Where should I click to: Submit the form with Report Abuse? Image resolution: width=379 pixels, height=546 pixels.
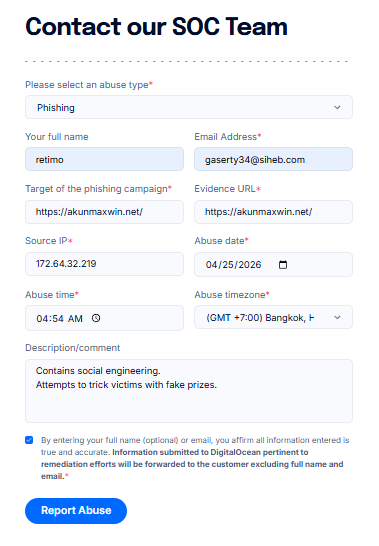point(76,510)
